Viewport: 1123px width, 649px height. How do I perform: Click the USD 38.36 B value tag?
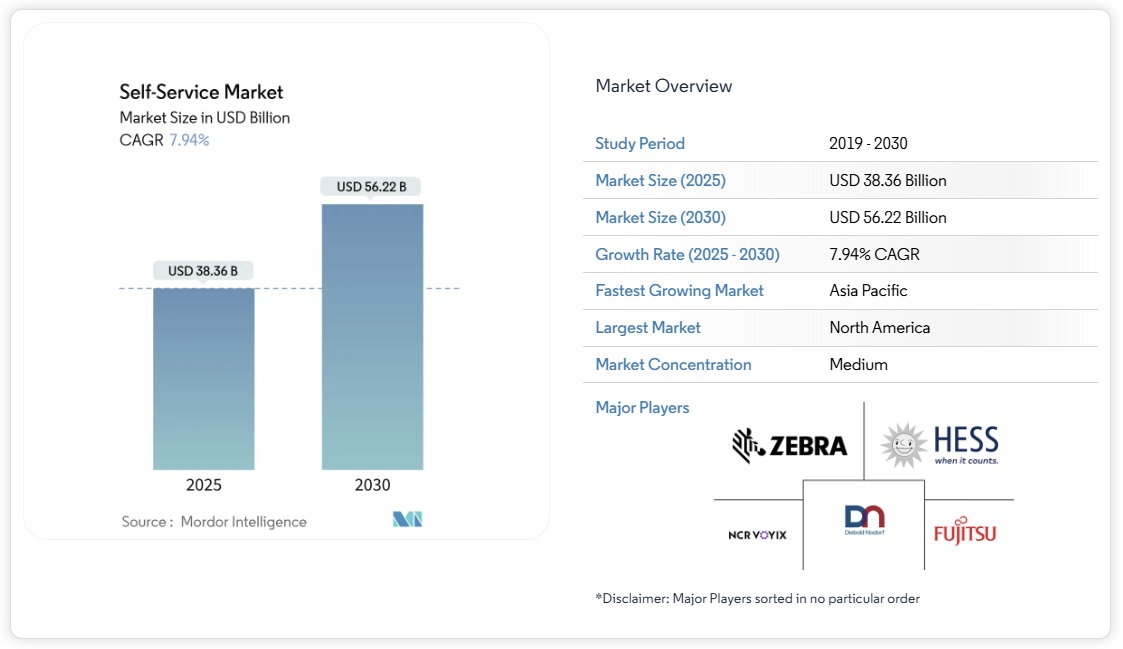tap(203, 270)
